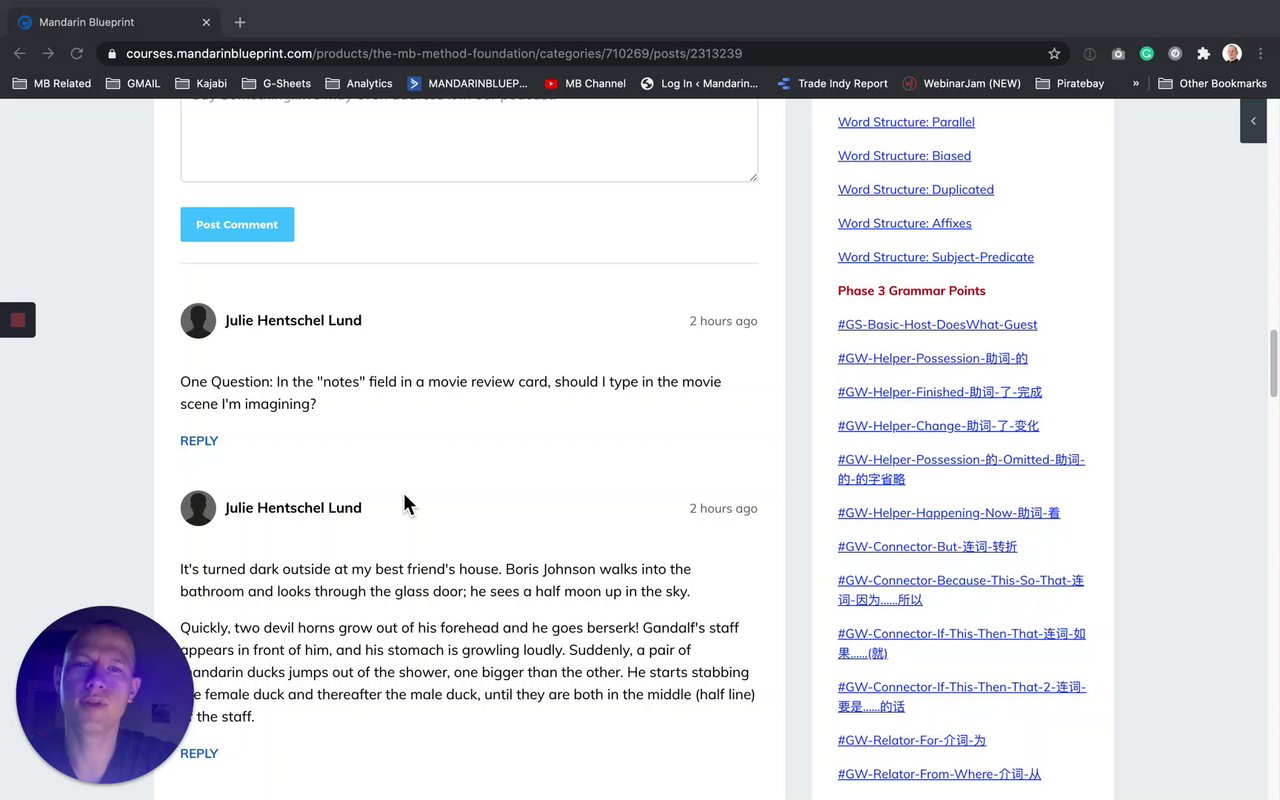Open #GW-Helper-Change-助词-了-变化 link
This screenshot has width=1280, height=800.
[938, 426]
